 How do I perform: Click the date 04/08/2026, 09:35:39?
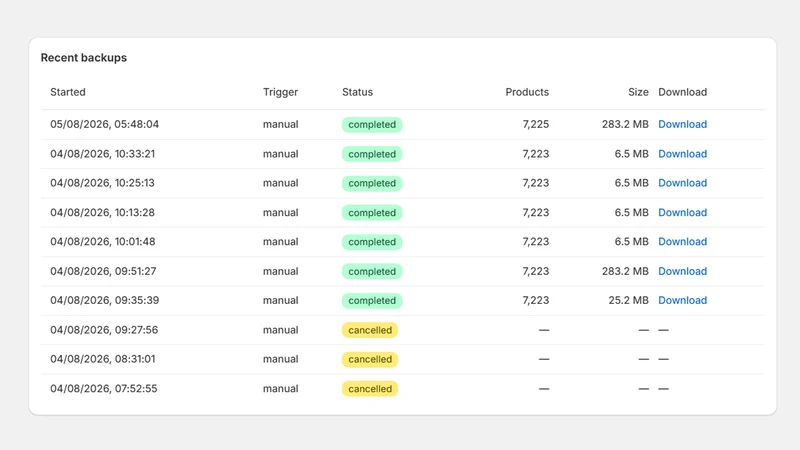coord(105,301)
